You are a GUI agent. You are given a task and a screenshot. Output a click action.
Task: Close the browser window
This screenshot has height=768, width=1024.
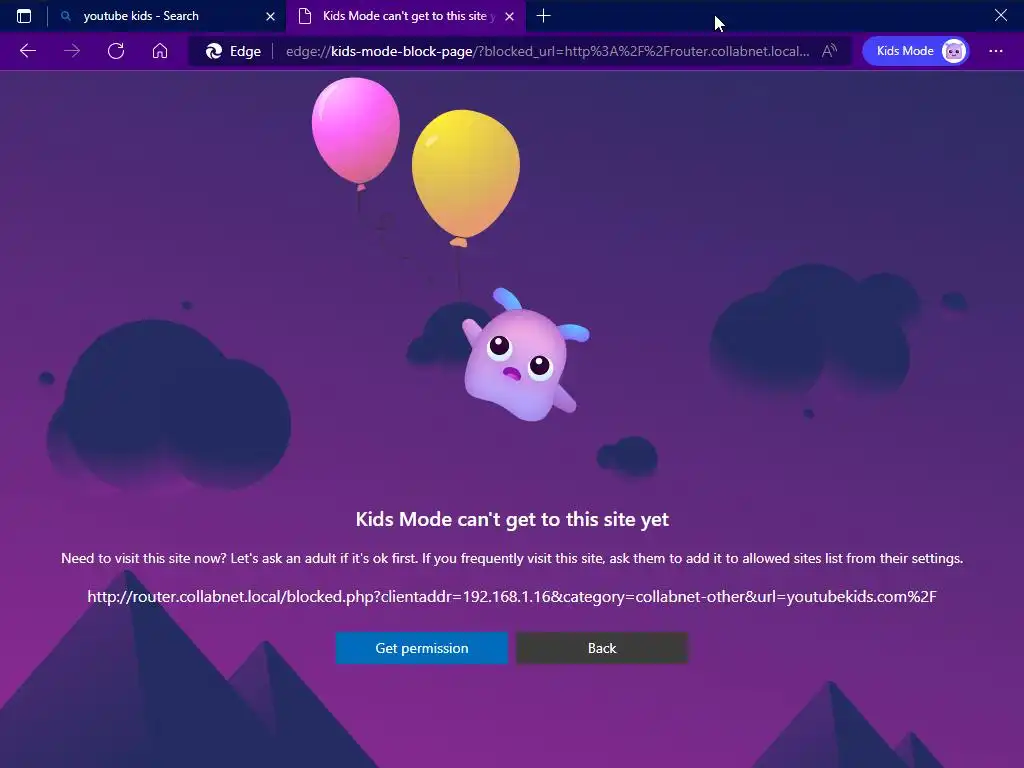pyautogui.click(x=1000, y=15)
